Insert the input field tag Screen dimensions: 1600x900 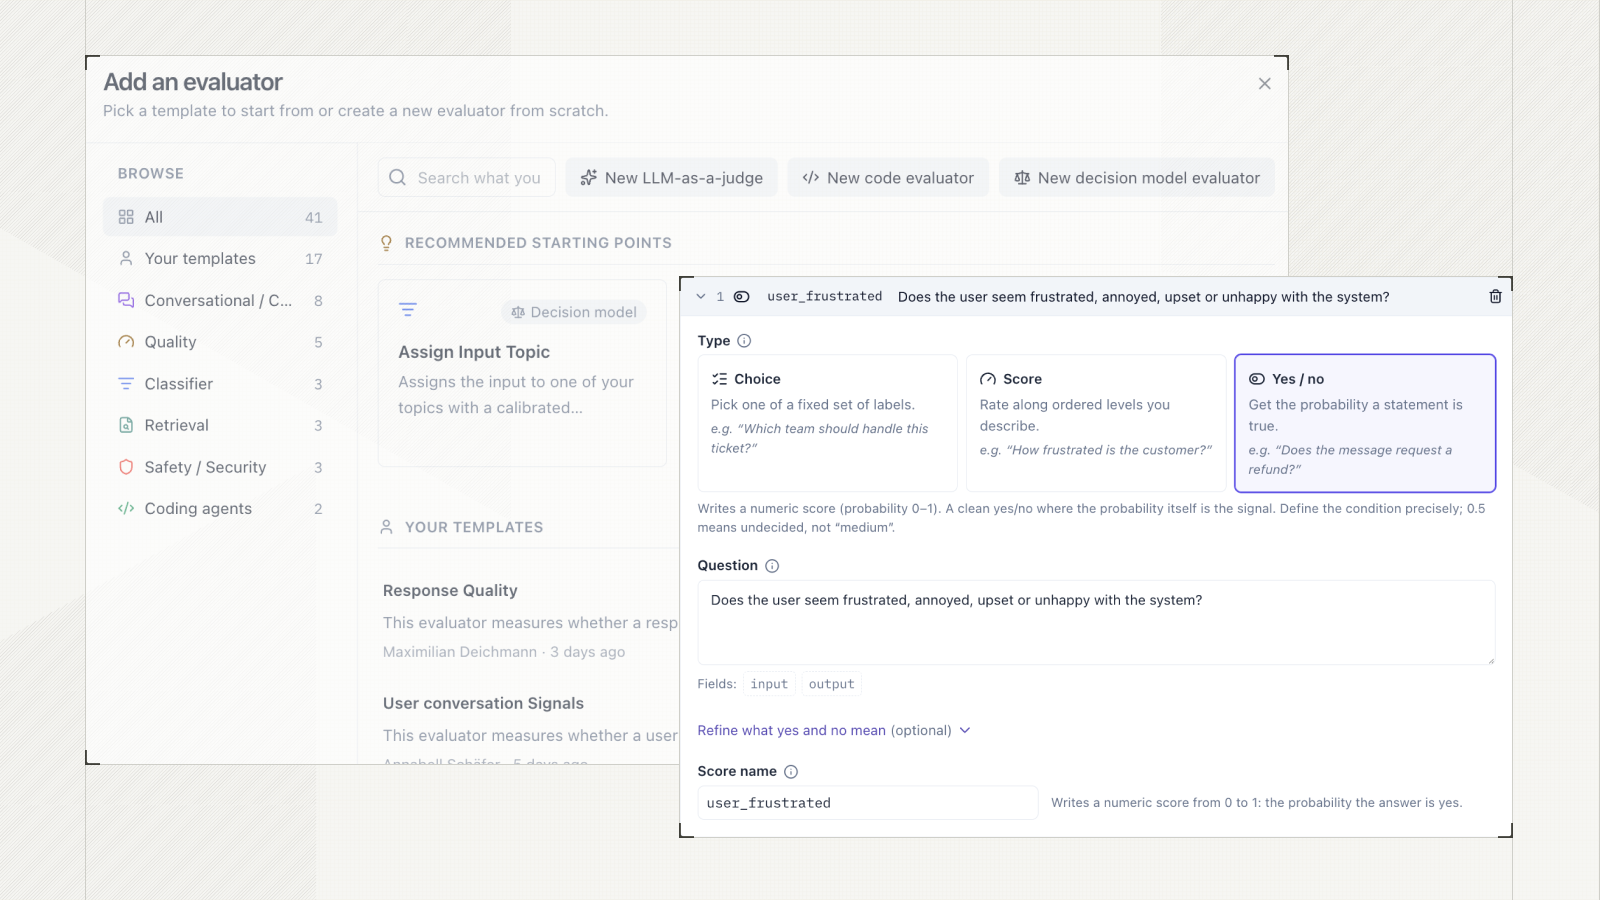[769, 684]
